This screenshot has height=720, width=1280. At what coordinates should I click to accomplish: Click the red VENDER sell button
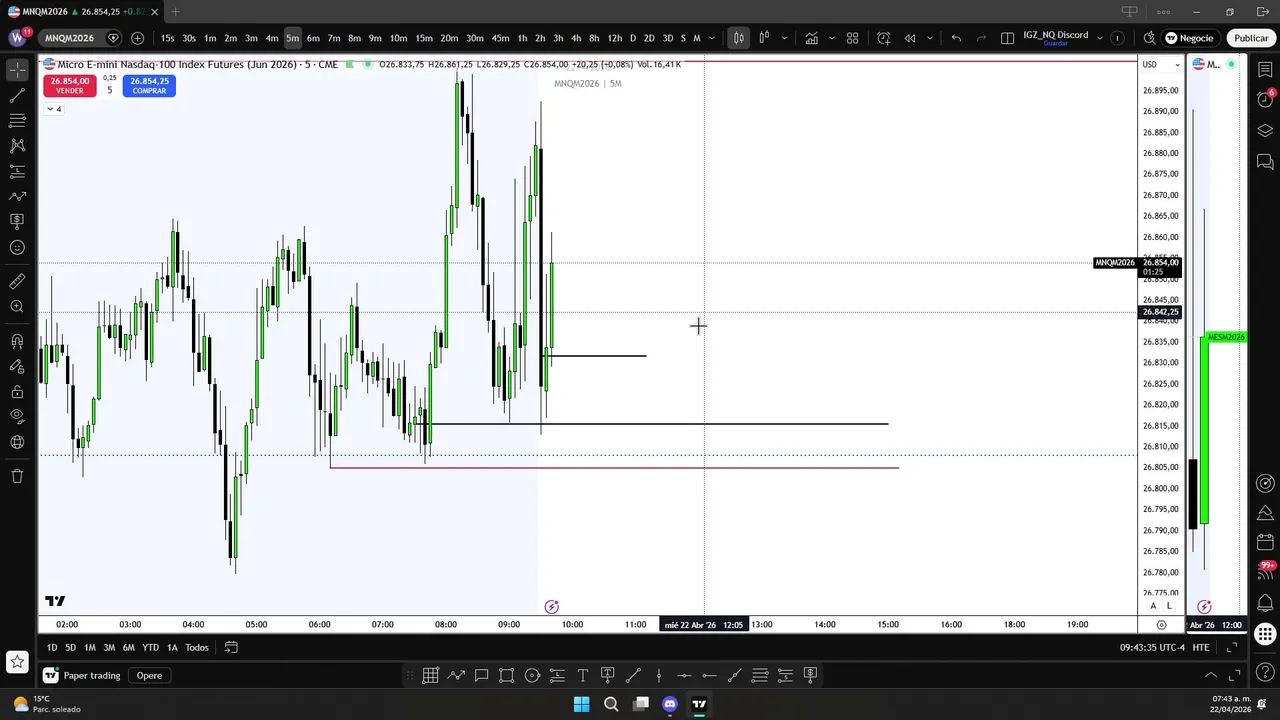pyautogui.click(x=70, y=86)
